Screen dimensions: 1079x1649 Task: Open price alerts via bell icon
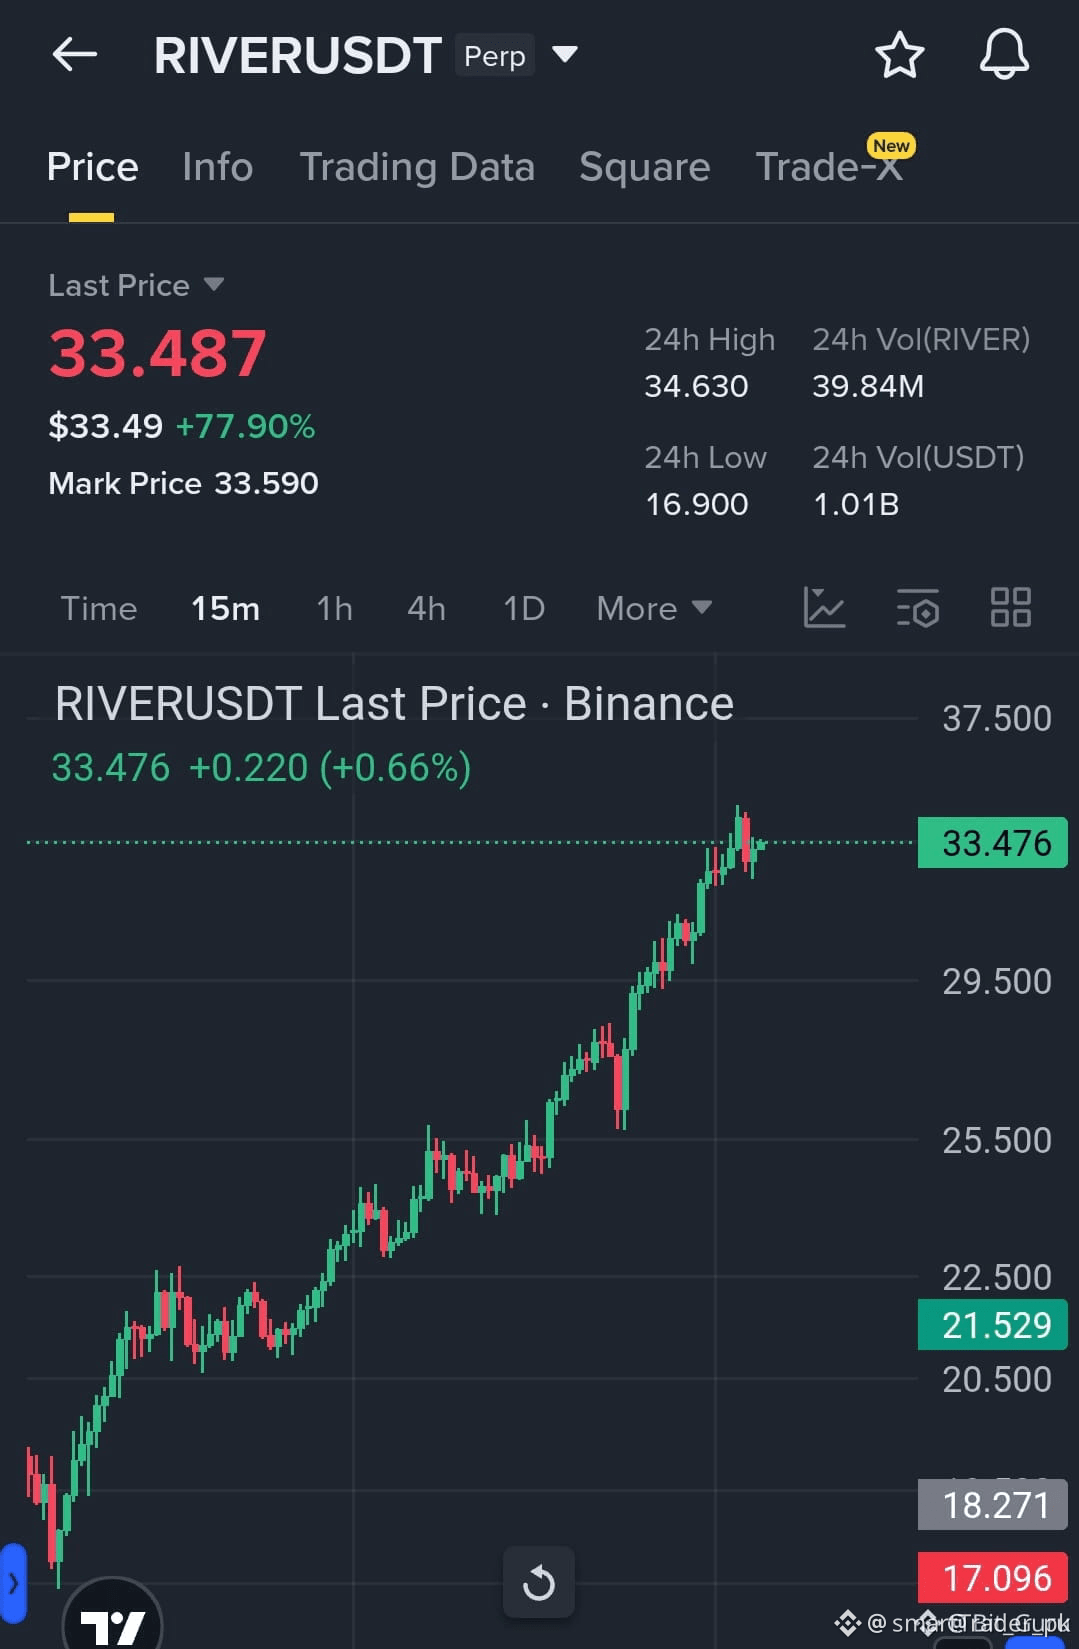(x=1004, y=54)
